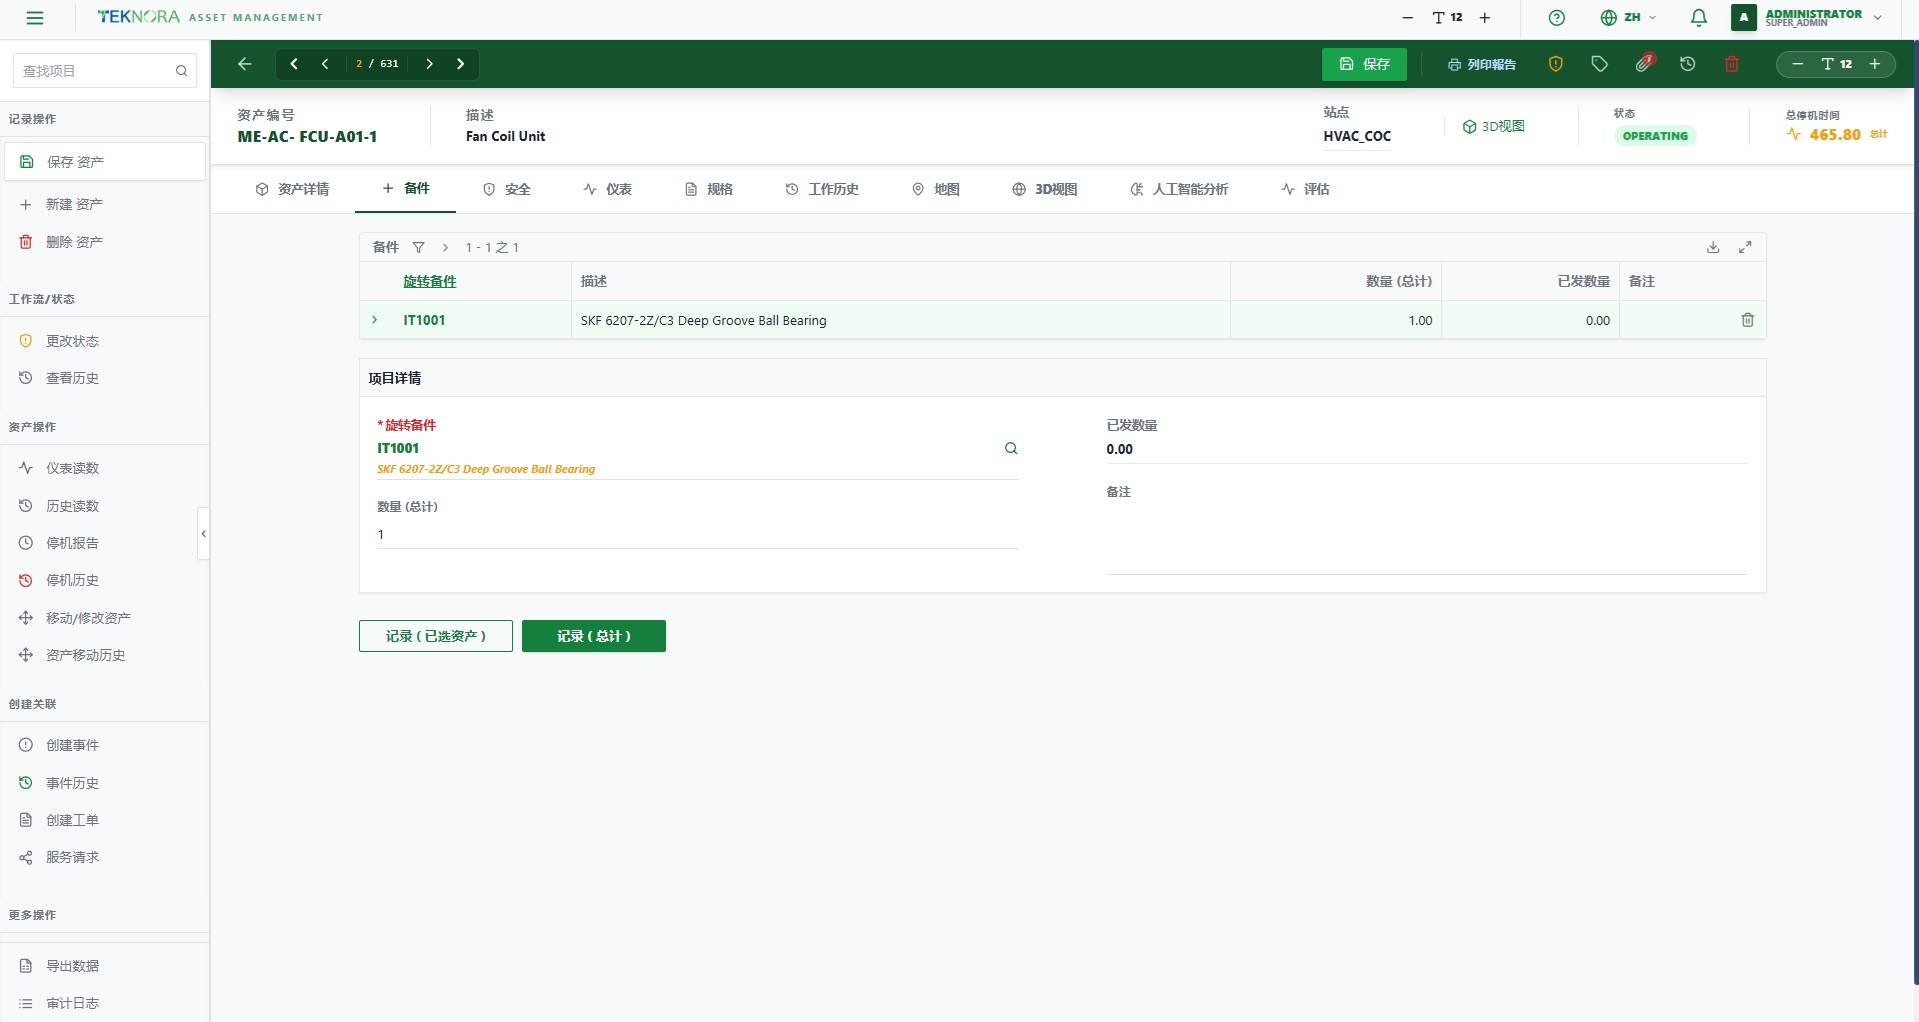
Task: Go to next record
Action: (x=429, y=64)
